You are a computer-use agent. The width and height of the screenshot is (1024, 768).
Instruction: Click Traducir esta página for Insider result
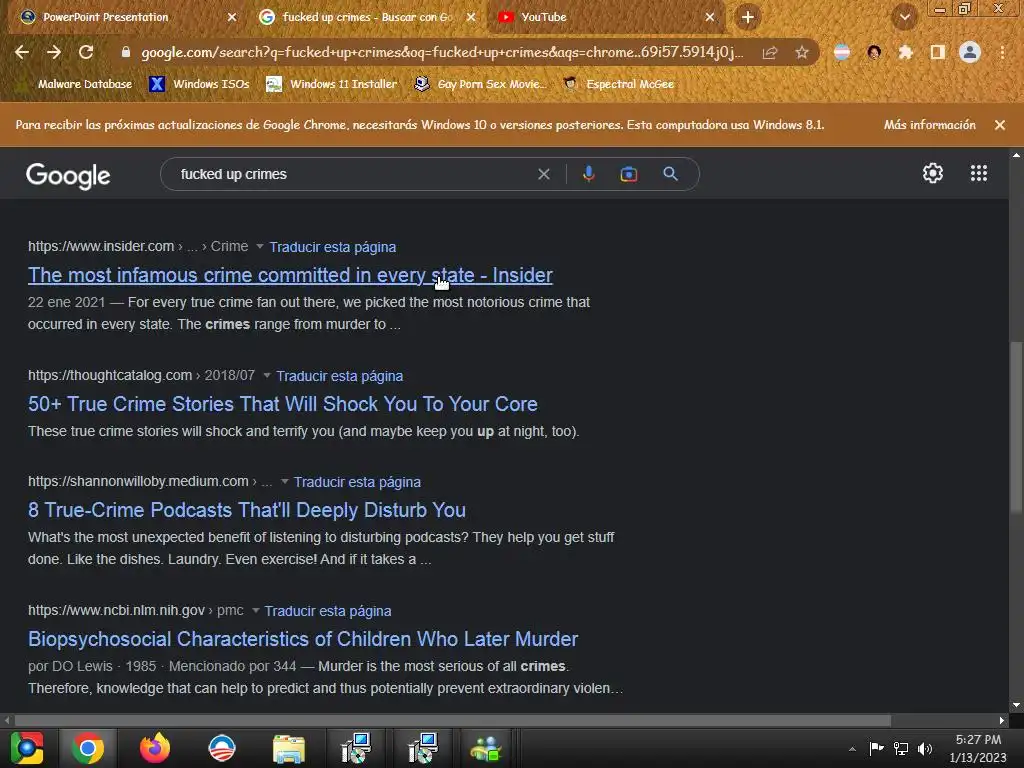pyautogui.click(x=332, y=247)
